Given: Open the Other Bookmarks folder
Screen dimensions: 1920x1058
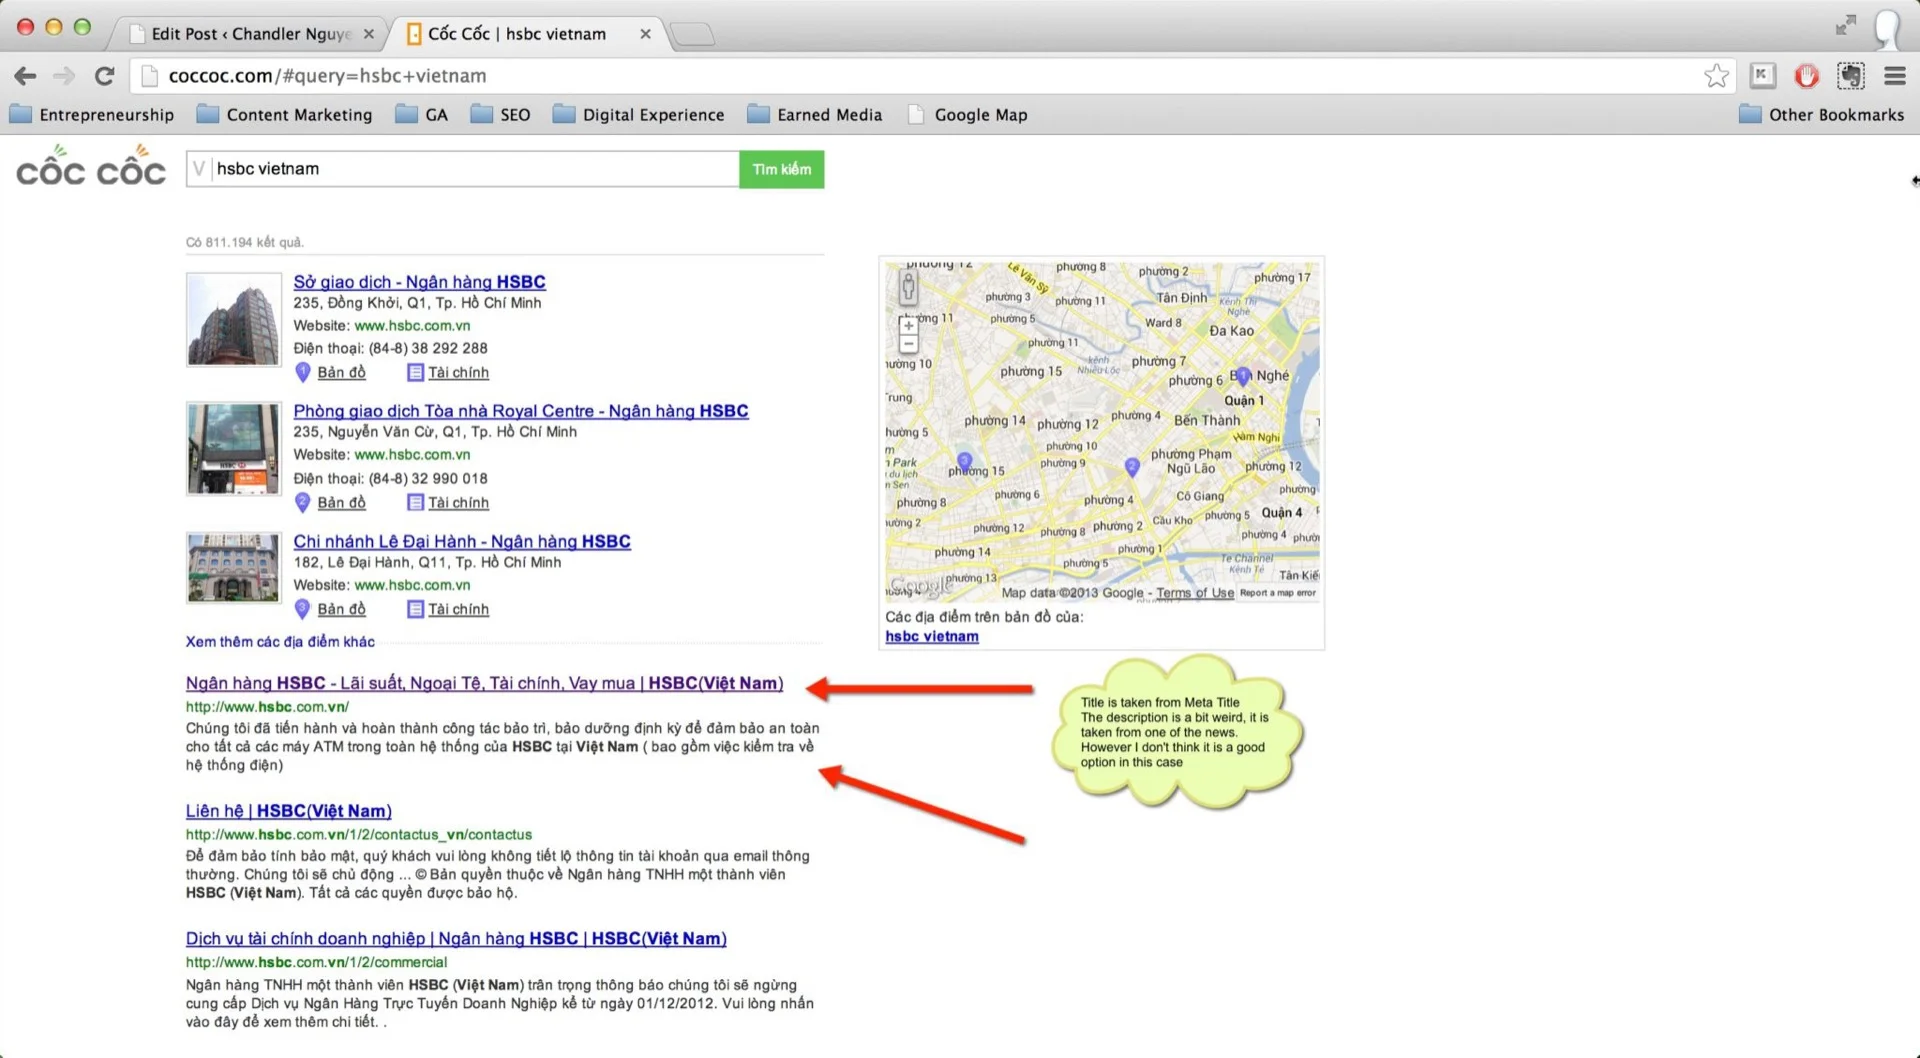Looking at the screenshot, I should [1821, 115].
